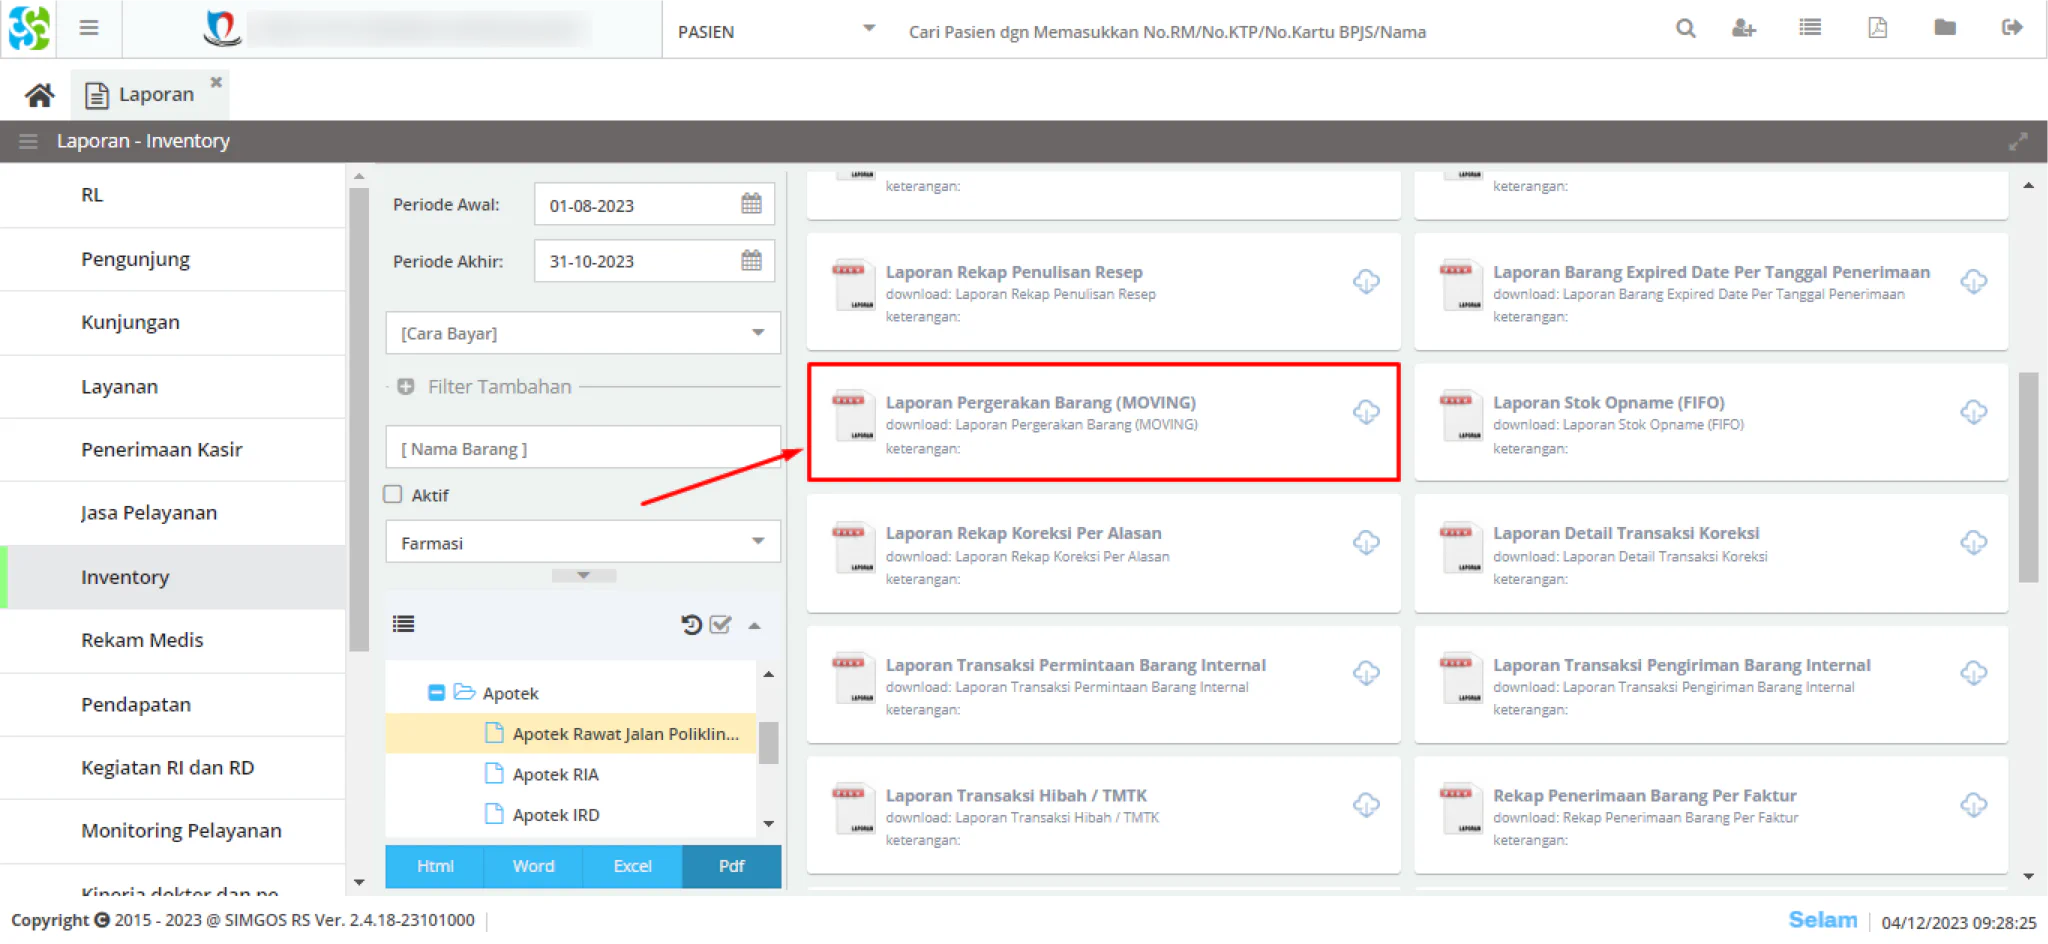
Task: Open the PASIEN dropdown selector
Action: [x=777, y=31]
